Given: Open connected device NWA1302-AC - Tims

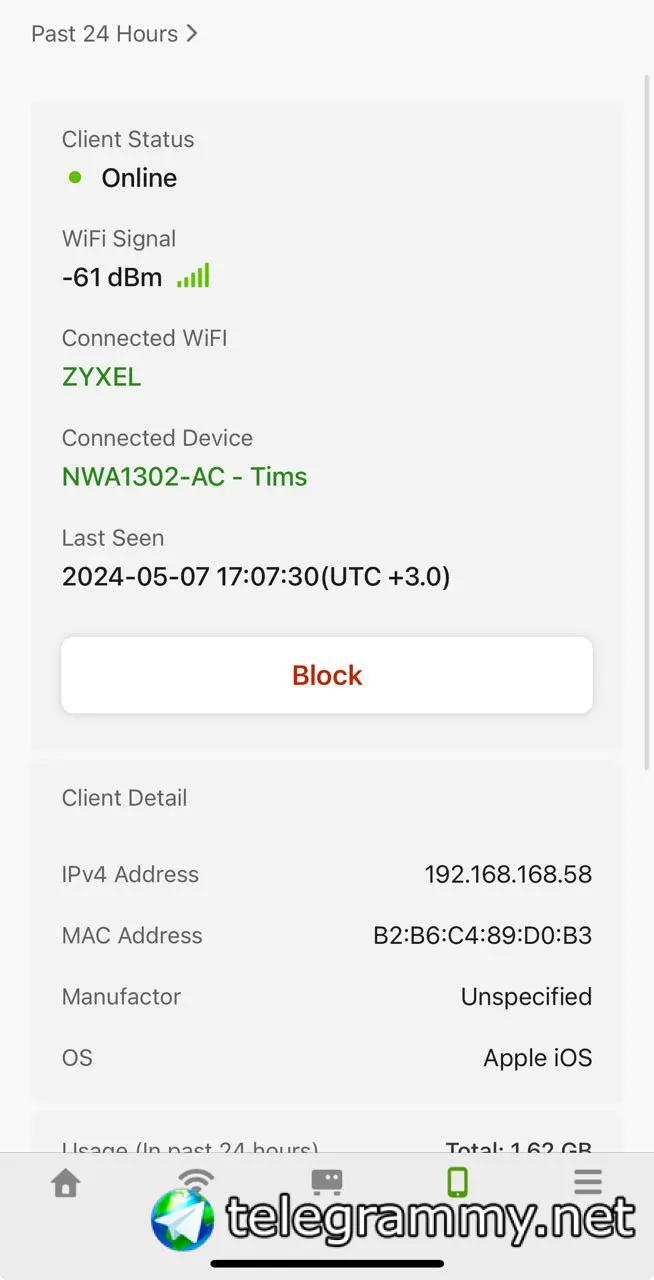Looking at the screenshot, I should click(184, 477).
